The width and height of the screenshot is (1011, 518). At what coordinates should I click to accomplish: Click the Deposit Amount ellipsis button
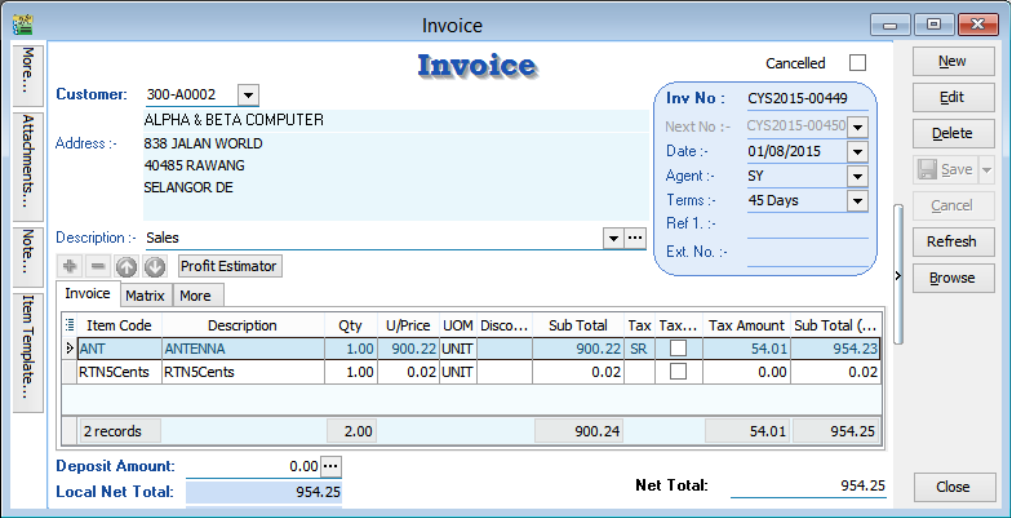[x=331, y=466]
